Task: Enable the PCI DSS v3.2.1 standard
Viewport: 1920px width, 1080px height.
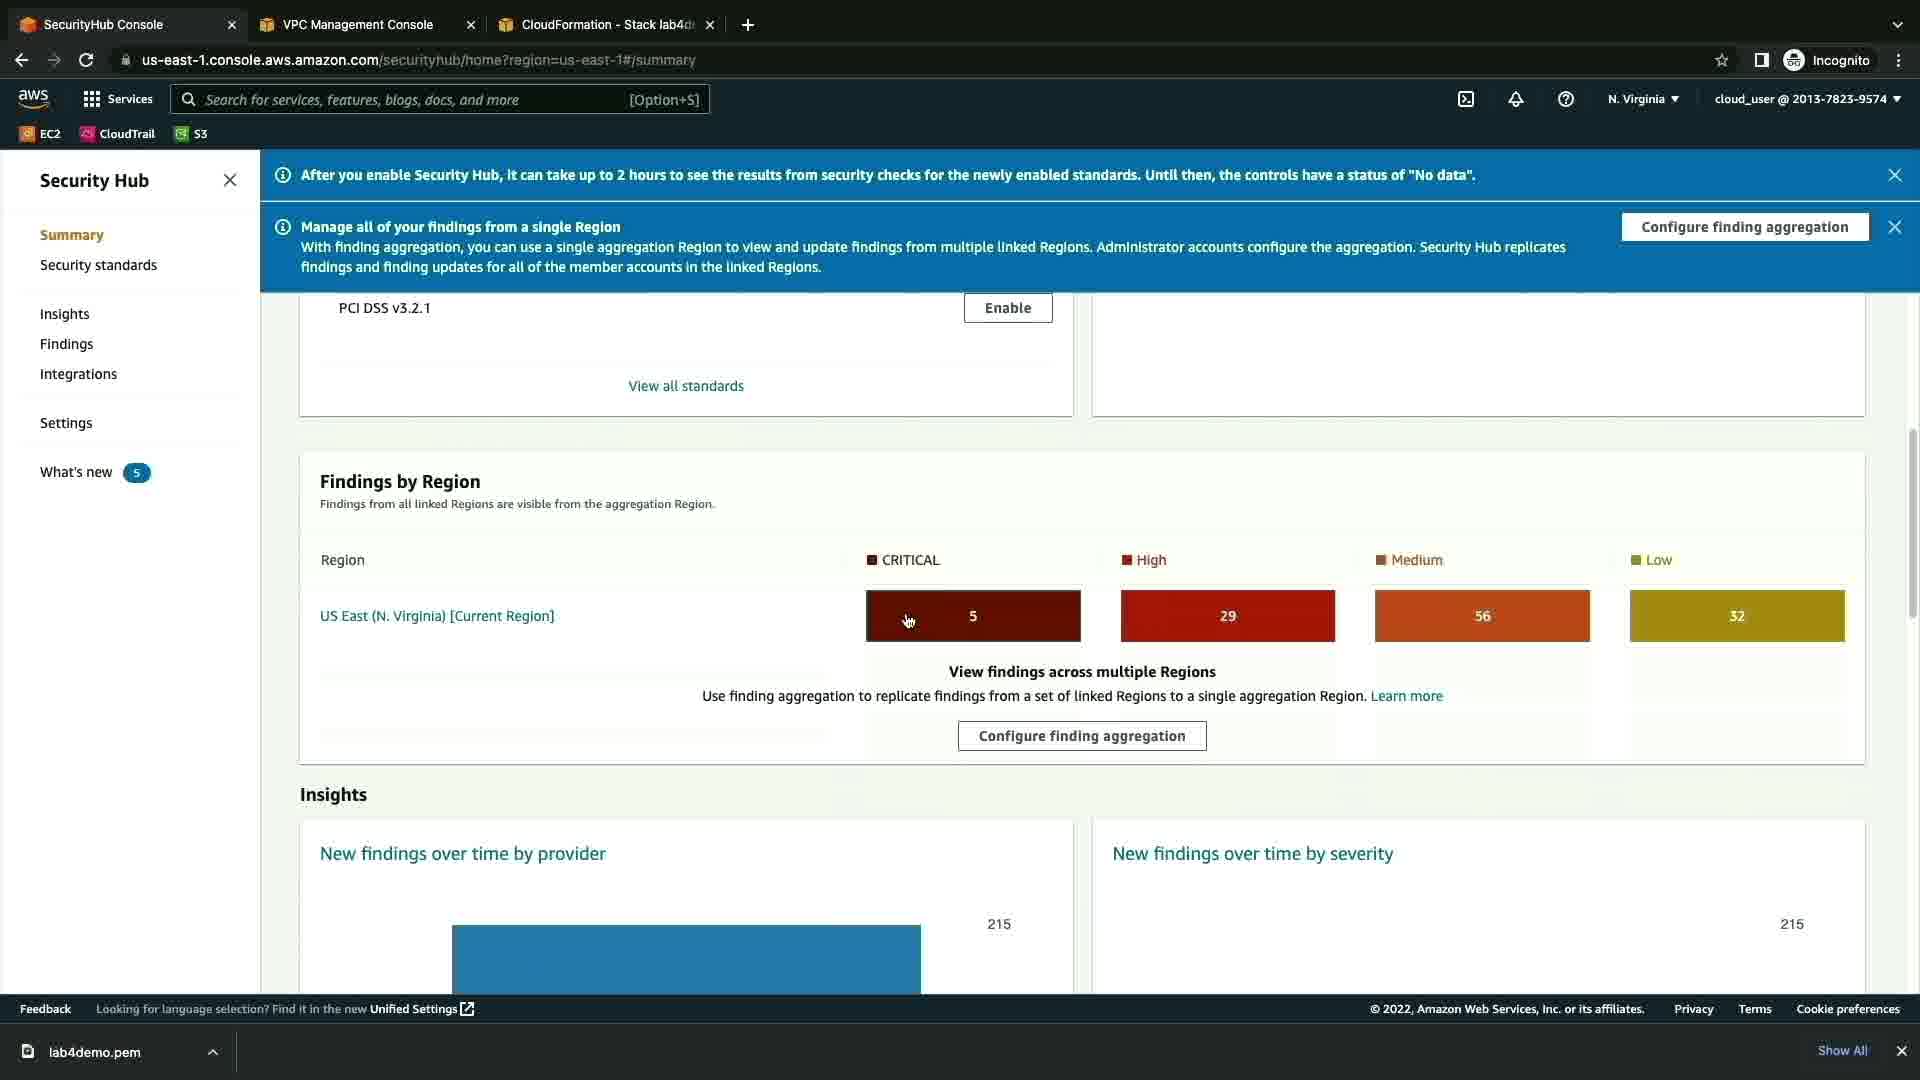Action: click(x=1007, y=308)
